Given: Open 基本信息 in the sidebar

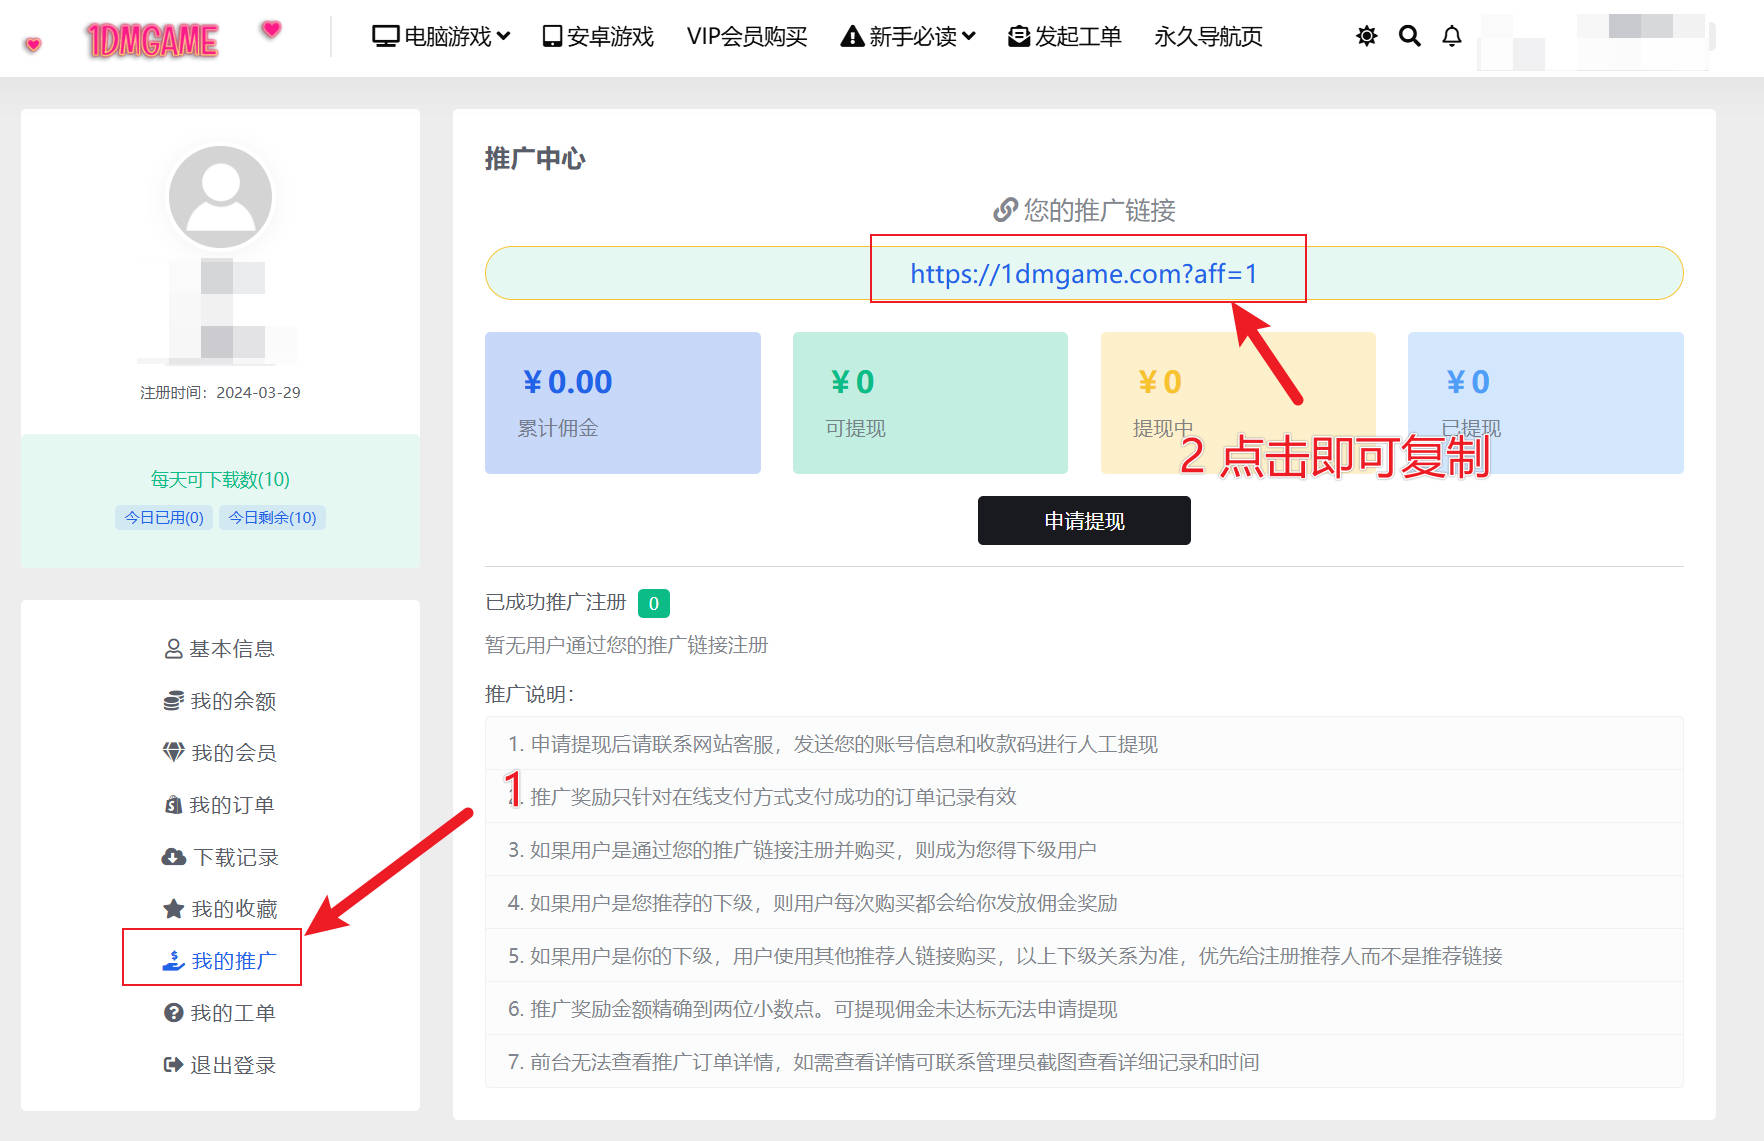Looking at the screenshot, I should point(220,649).
